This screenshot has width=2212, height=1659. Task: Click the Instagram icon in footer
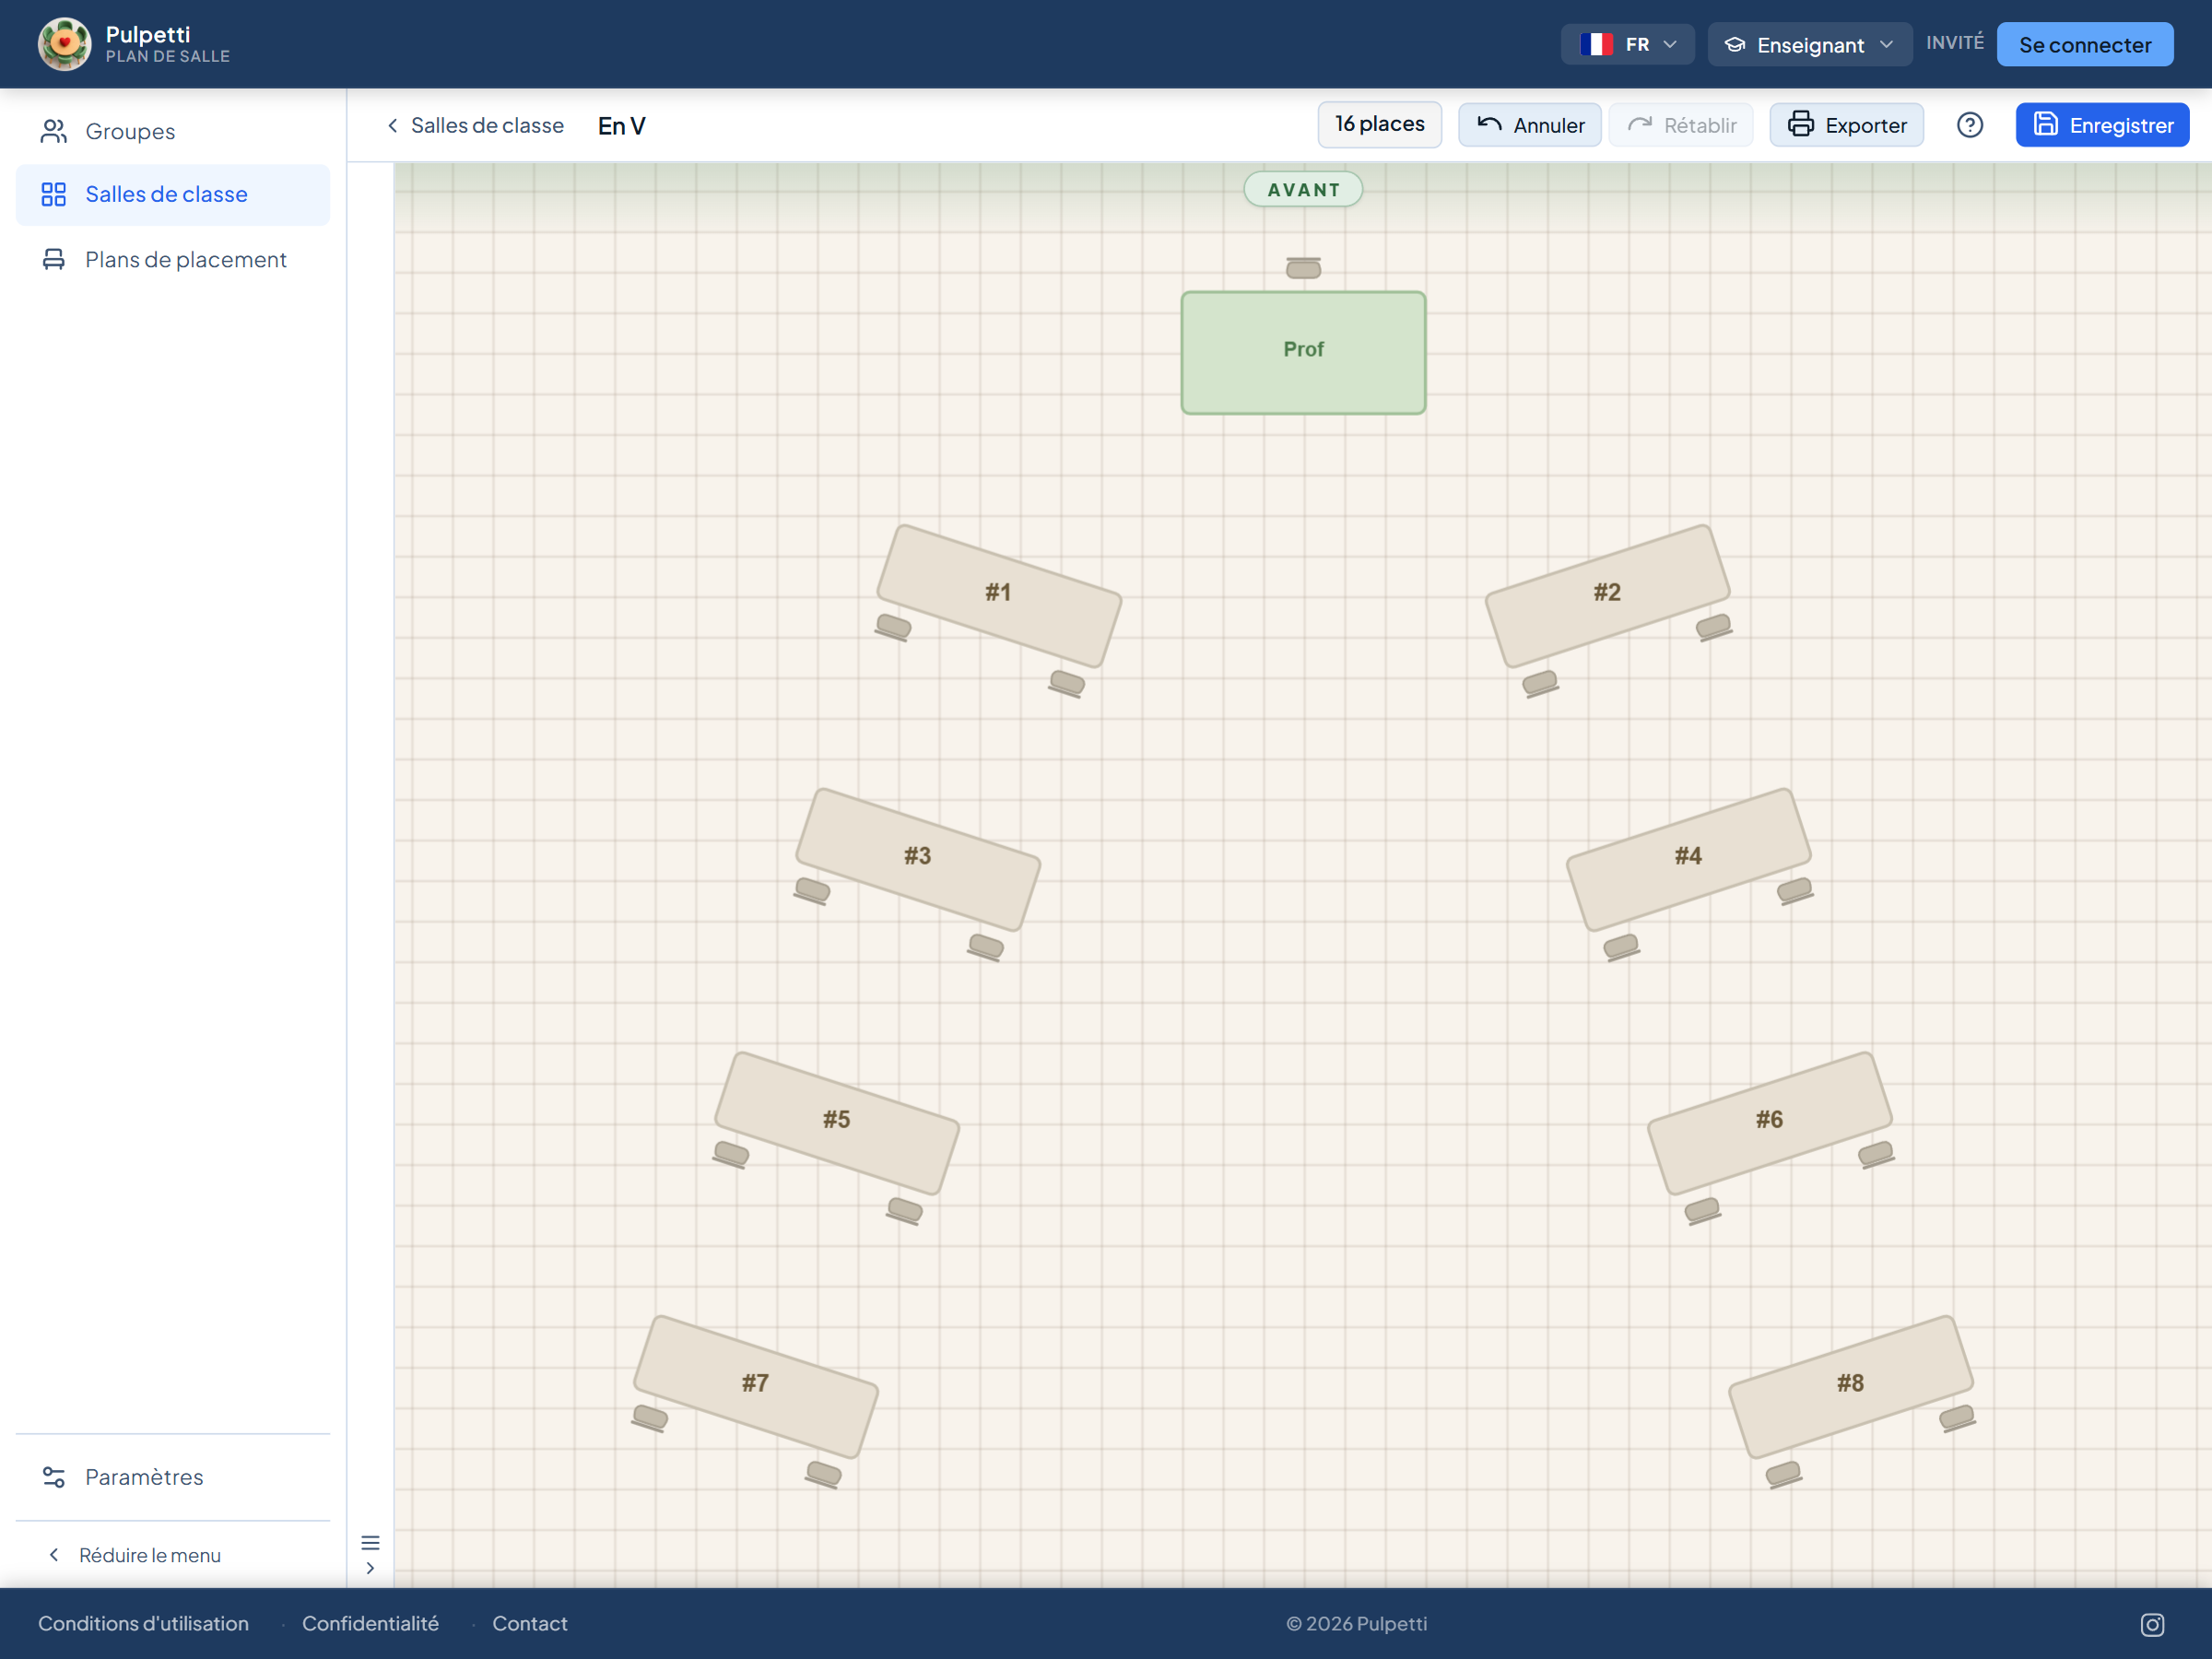2152,1625
